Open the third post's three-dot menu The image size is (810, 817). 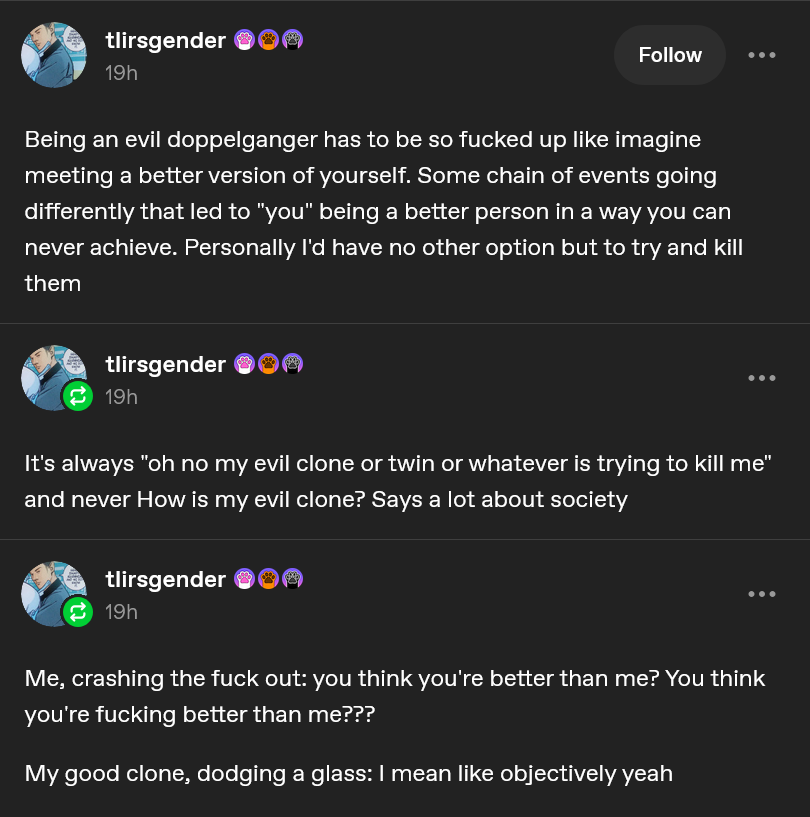pyautogui.click(x=761, y=594)
